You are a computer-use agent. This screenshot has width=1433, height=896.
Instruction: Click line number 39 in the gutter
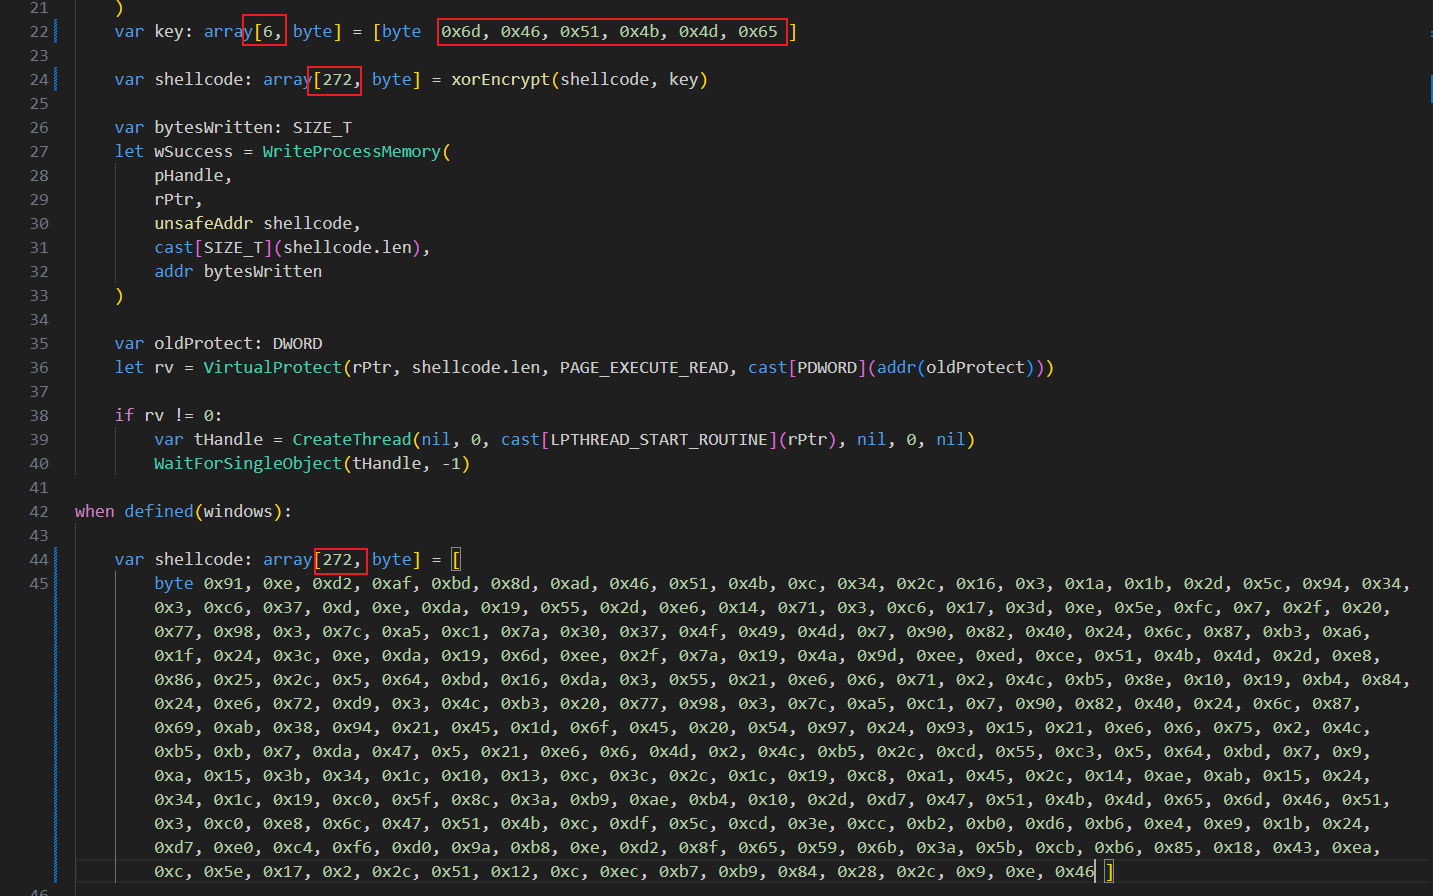pyautogui.click(x=39, y=440)
